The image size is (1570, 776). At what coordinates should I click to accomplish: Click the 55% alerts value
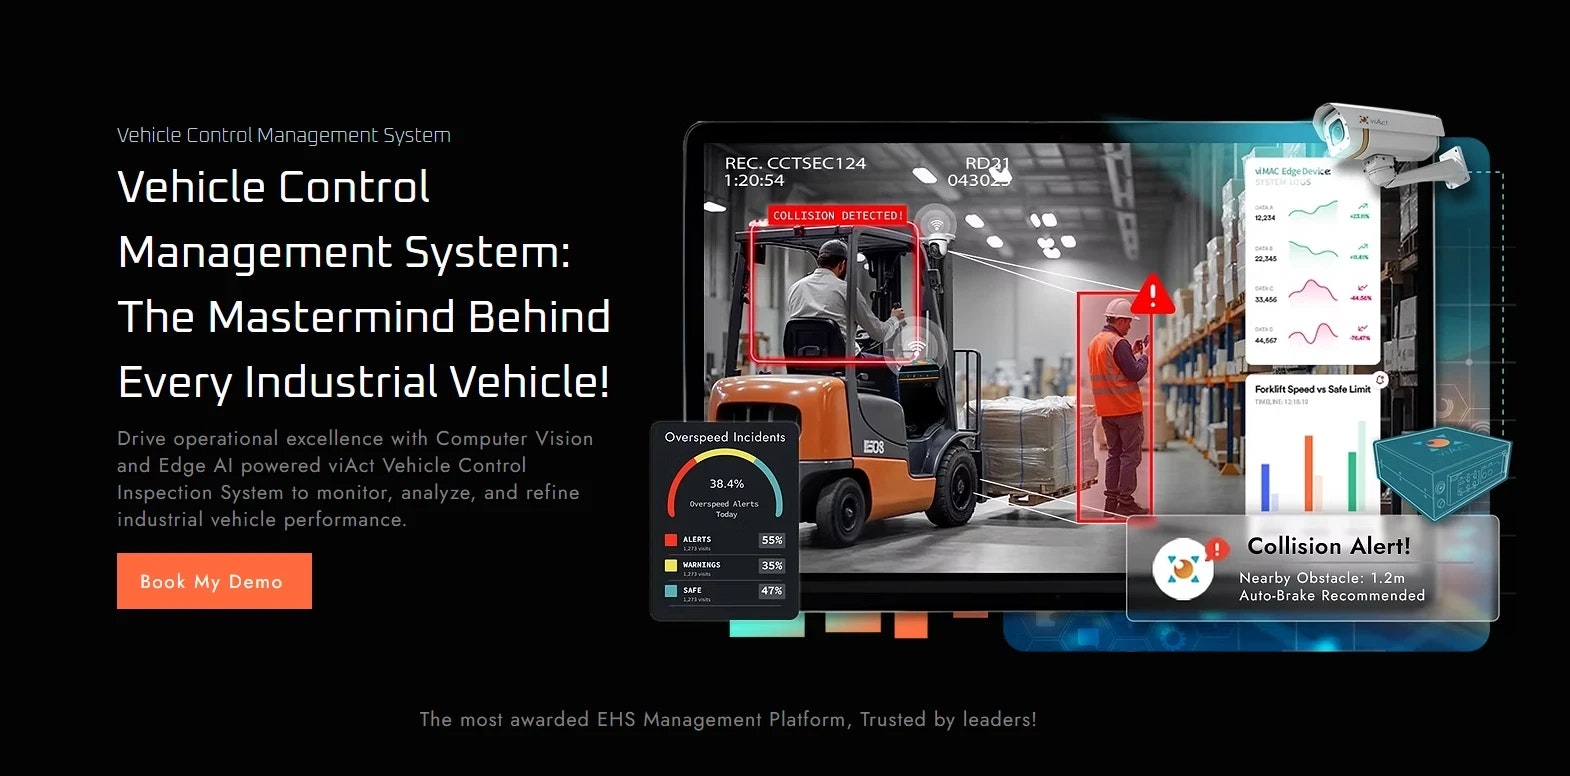click(772, 540)
